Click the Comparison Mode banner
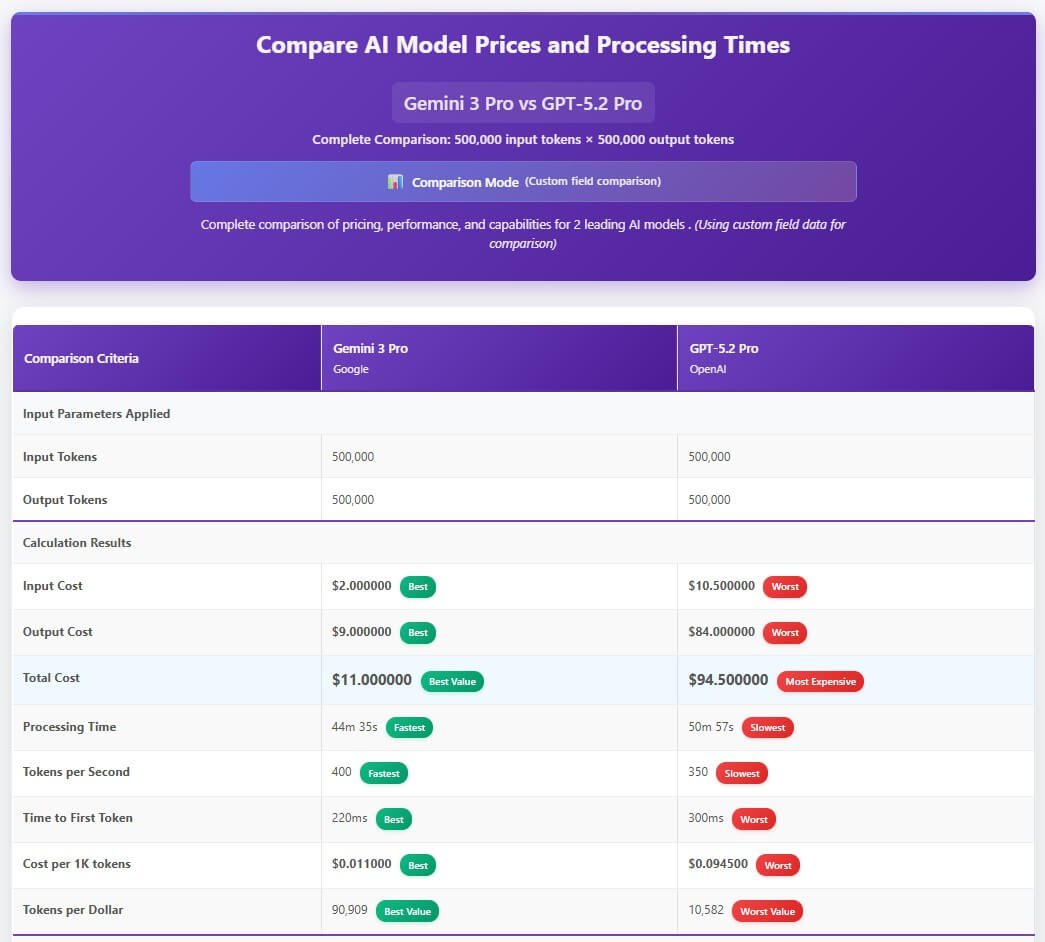The image size is (1045, 942). click(522, 181)
